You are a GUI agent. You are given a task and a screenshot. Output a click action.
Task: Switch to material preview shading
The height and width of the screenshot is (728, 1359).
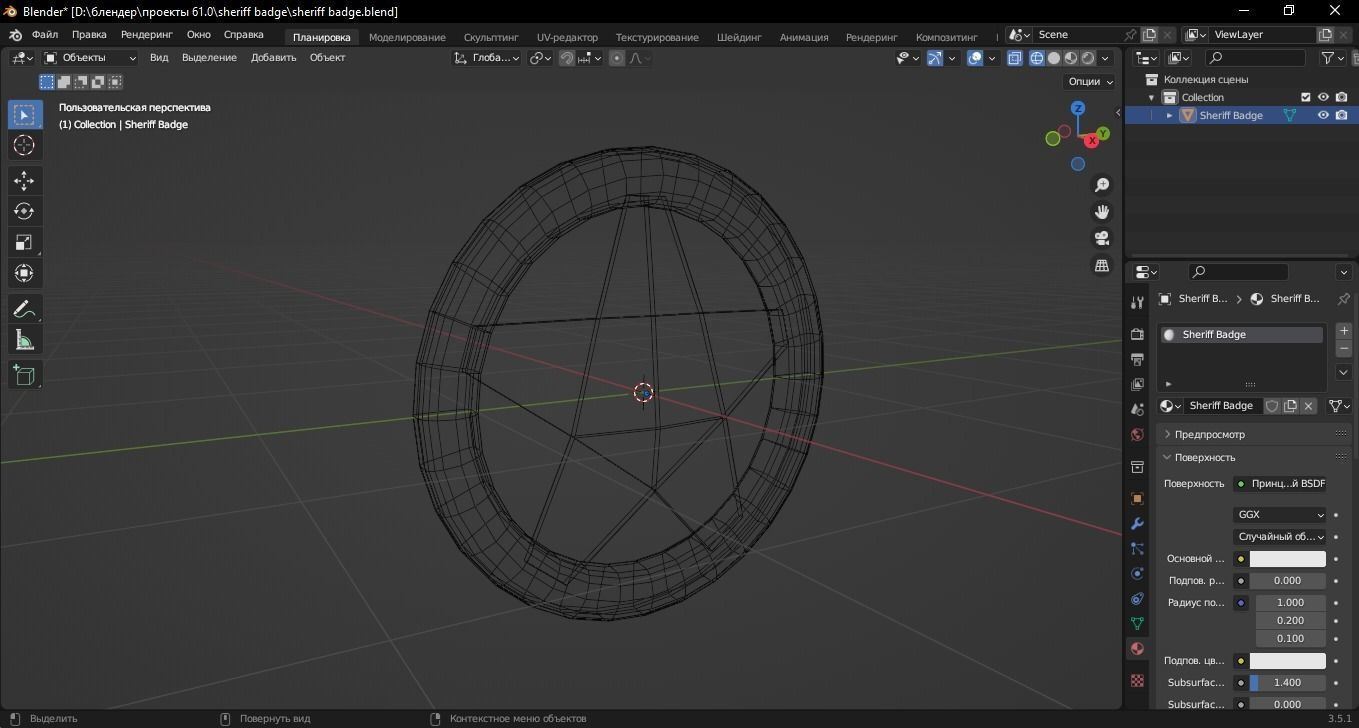click(1071, 58)
